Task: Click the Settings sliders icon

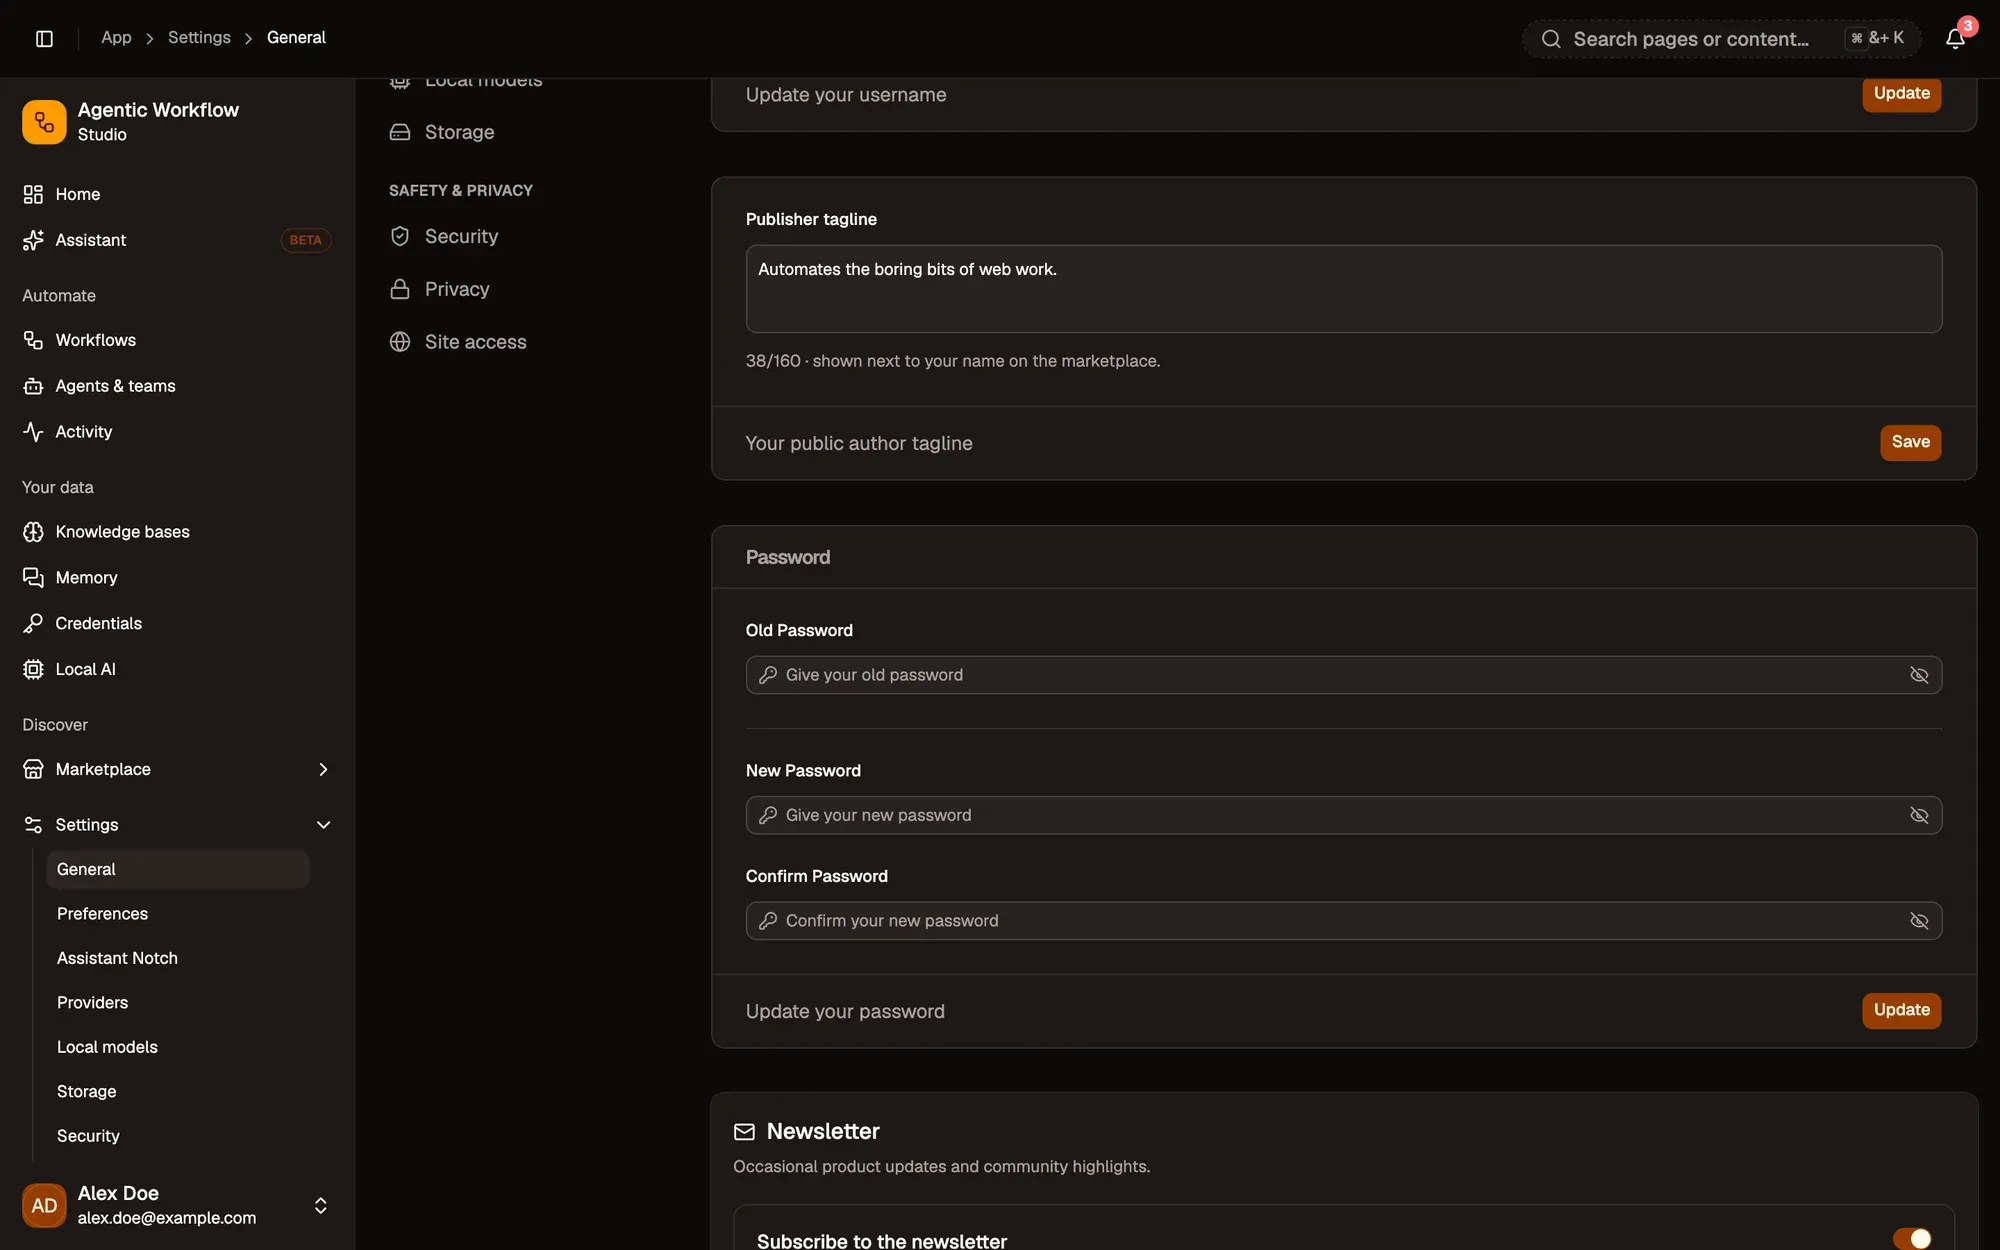Action: (x=33, y=825)
